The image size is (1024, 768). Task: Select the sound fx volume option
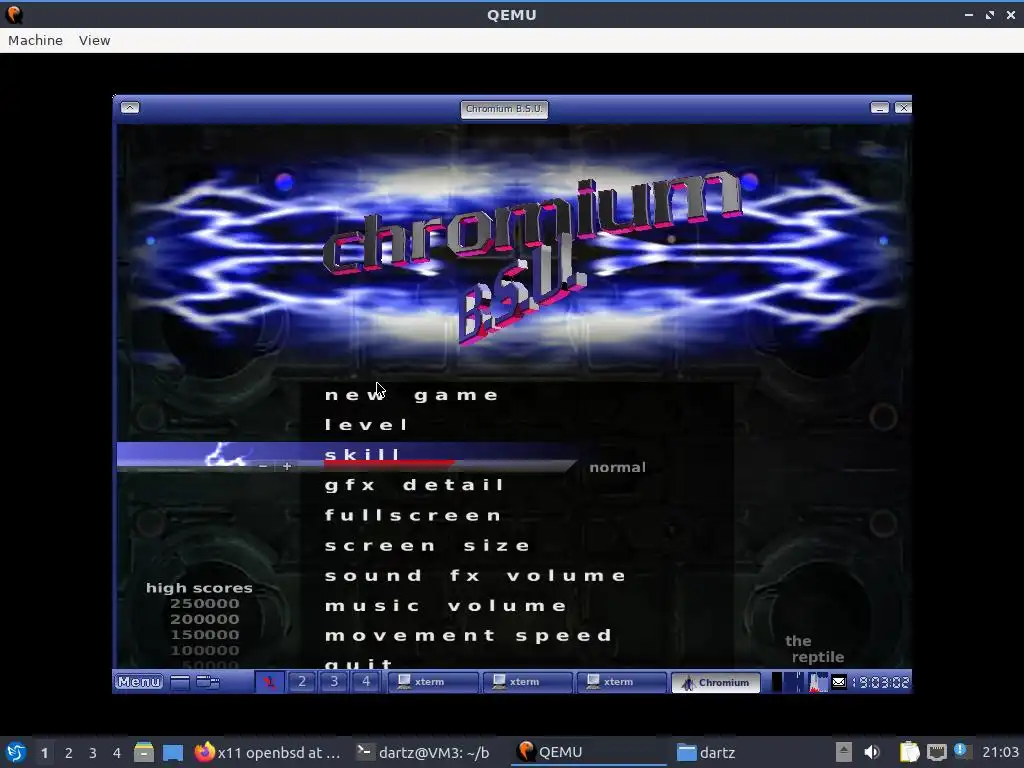tap(475, 575)
